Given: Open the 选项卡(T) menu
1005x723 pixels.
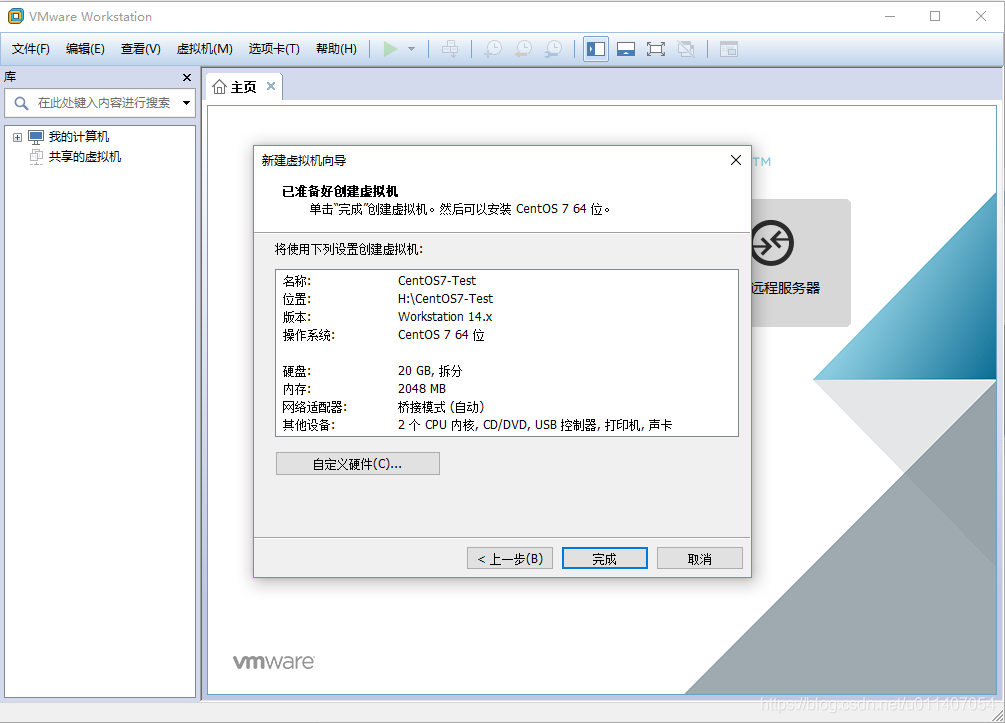Looking at the screenshot, I should pos(274,49).
